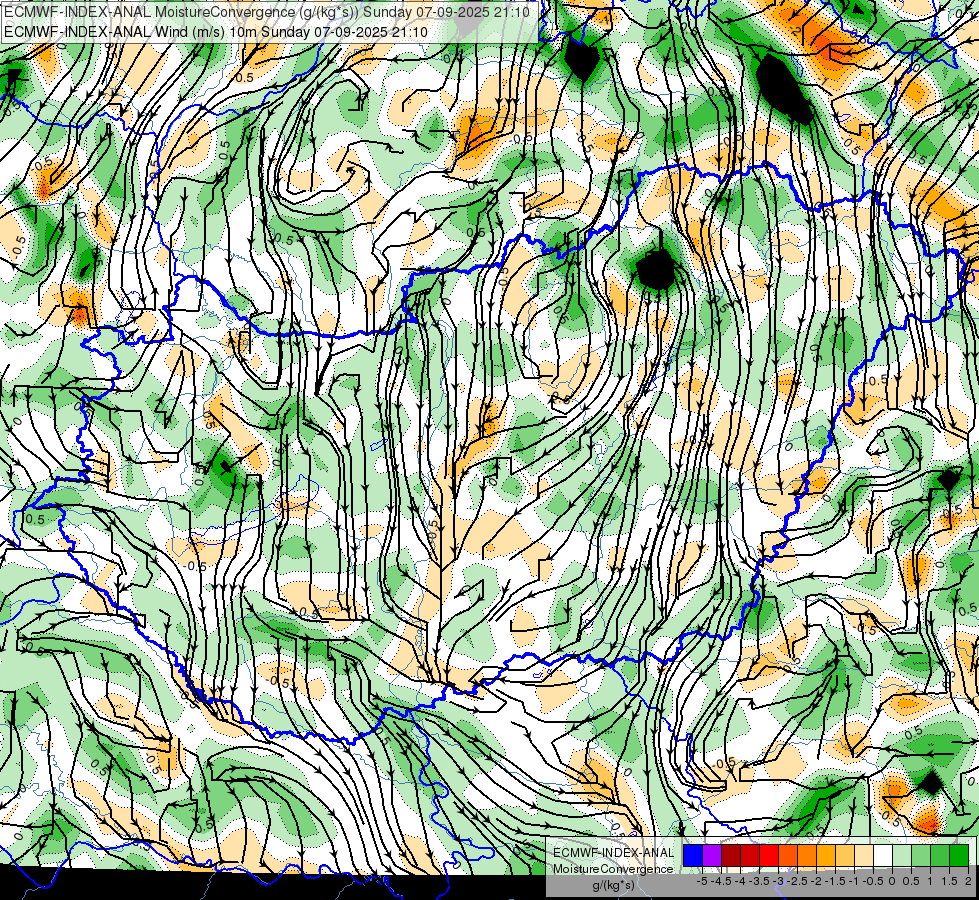979x900 pixels.
Task: Select the light orange swatch between -1.5 and -1
Action: coord(845,856)
